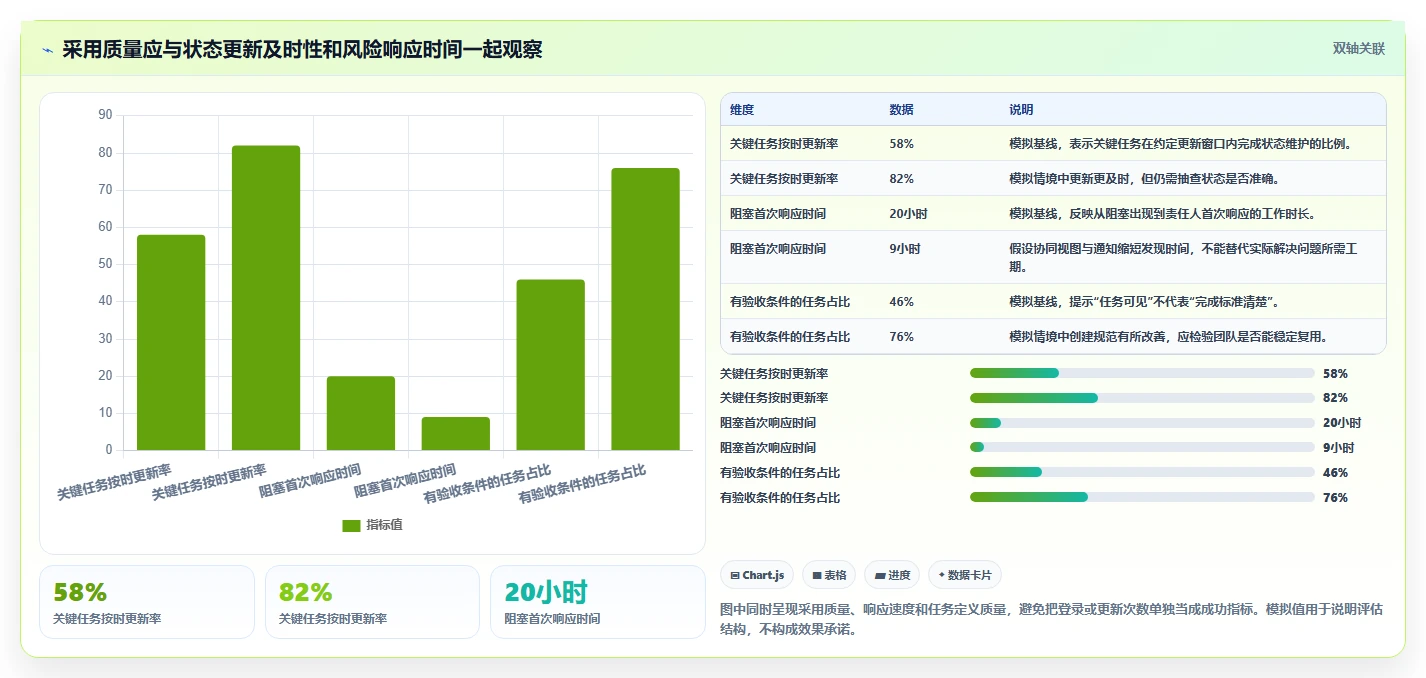This screenshot has height=678, width=1426.
Task: Click the 76% cell in the table
Action: point(901,337)
